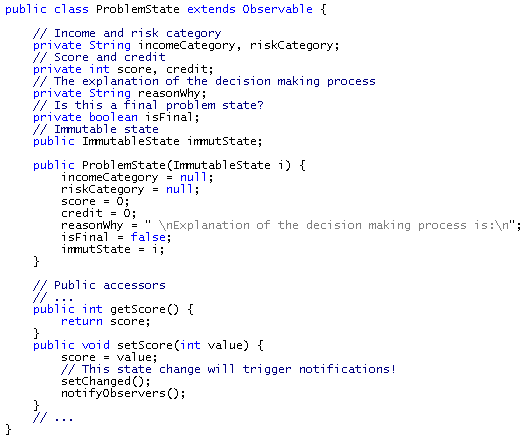This screenshot has width=527, height=440.
Task: Click the getScore method name
Action: coord(138,309)
